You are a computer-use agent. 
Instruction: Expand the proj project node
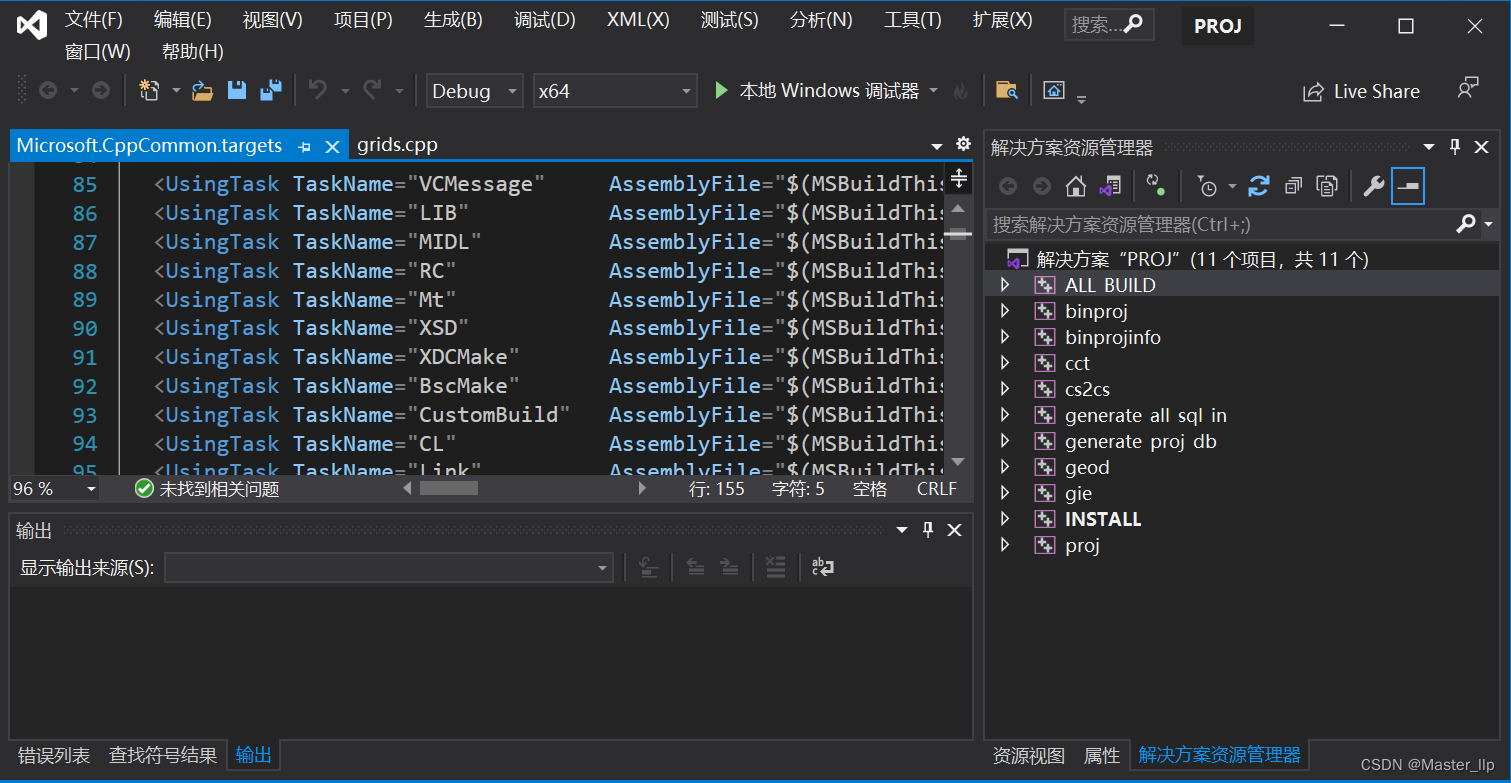pyautogui.click(x=1006, y=545)
